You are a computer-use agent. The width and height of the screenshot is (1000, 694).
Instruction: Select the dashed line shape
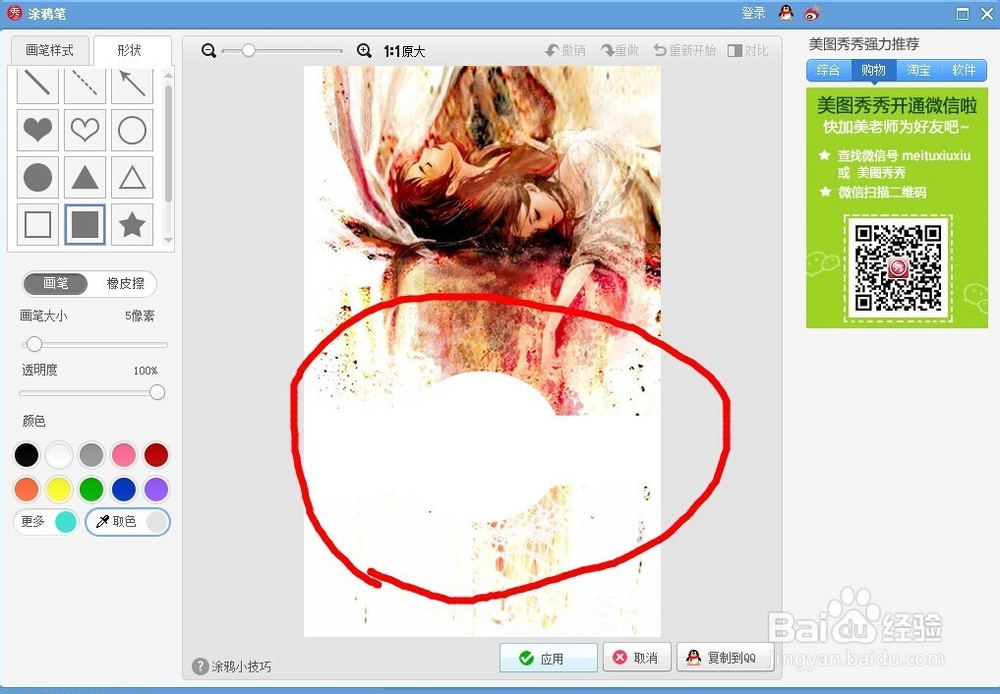click(85, 85)
